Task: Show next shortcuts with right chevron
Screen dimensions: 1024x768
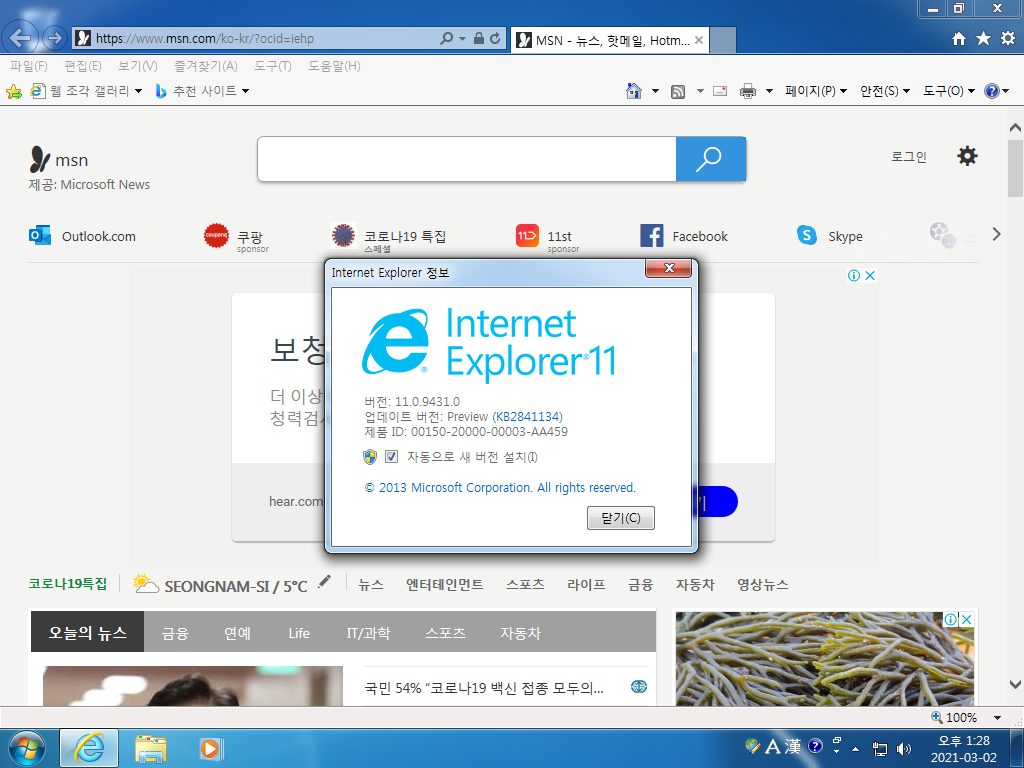Action: 996,234
